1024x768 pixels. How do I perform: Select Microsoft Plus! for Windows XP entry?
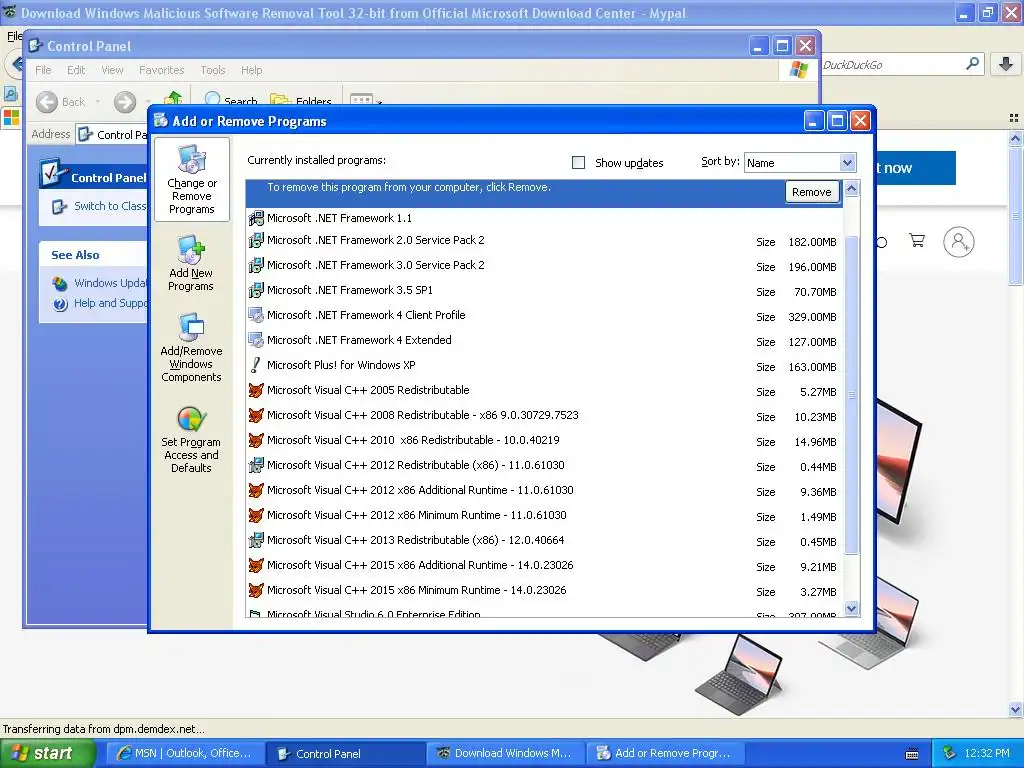(x=545, y=365)
